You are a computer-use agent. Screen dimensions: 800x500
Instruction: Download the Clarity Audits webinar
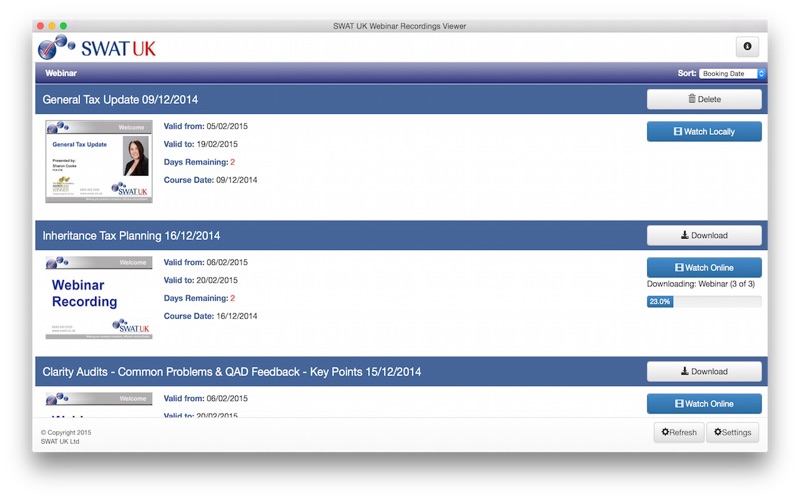[x=704, y=372]
